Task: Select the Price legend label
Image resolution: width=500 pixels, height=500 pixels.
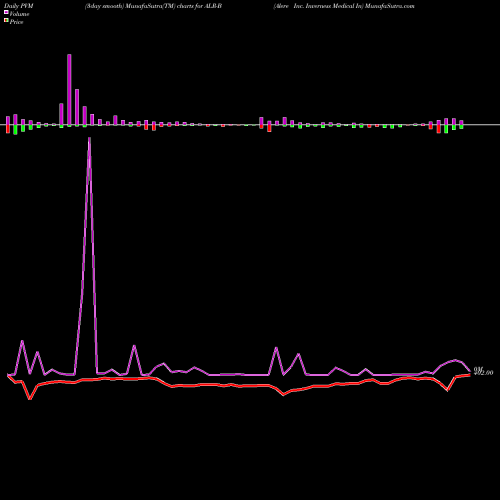Action: [16, 22]
